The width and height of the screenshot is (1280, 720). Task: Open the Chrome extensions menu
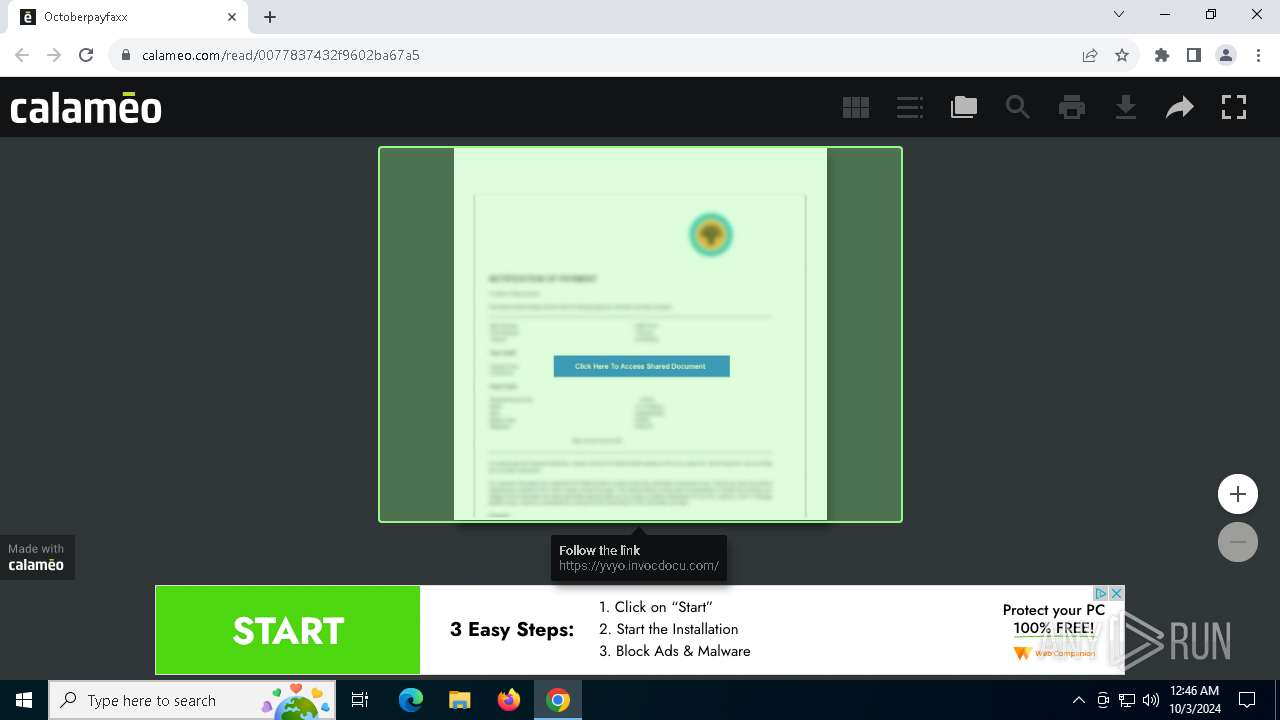pos(1162,55)
